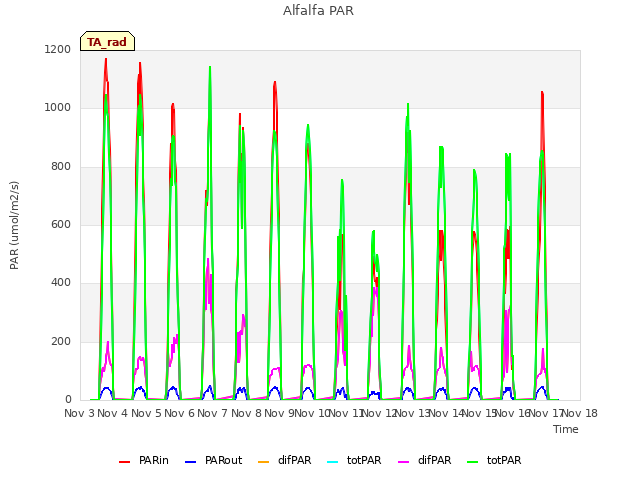
Task: Click the blue PARout legend swatch
Action: point(191,462)
